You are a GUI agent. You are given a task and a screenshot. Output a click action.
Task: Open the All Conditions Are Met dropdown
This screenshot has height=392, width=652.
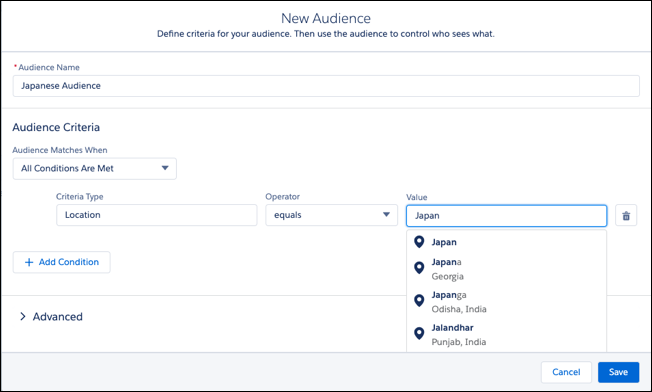pyautogui.click(x=94, y=168)
